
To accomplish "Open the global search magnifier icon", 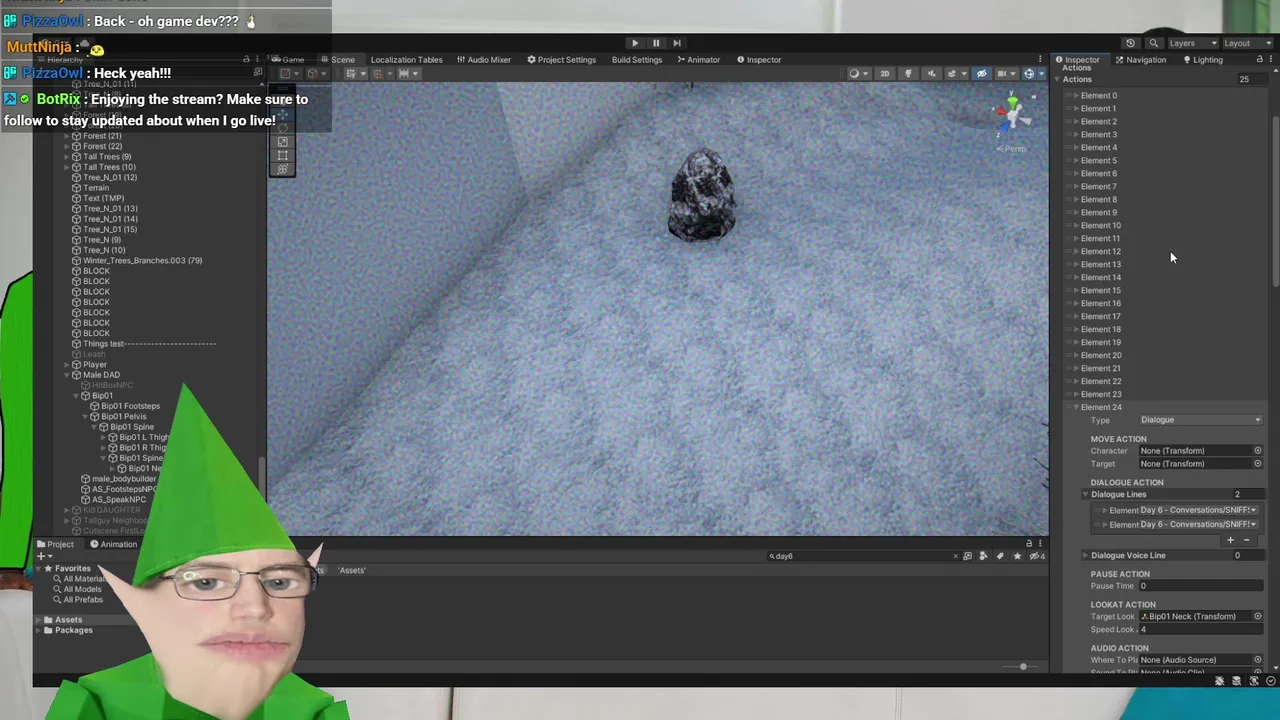I will pos(1153,43).
